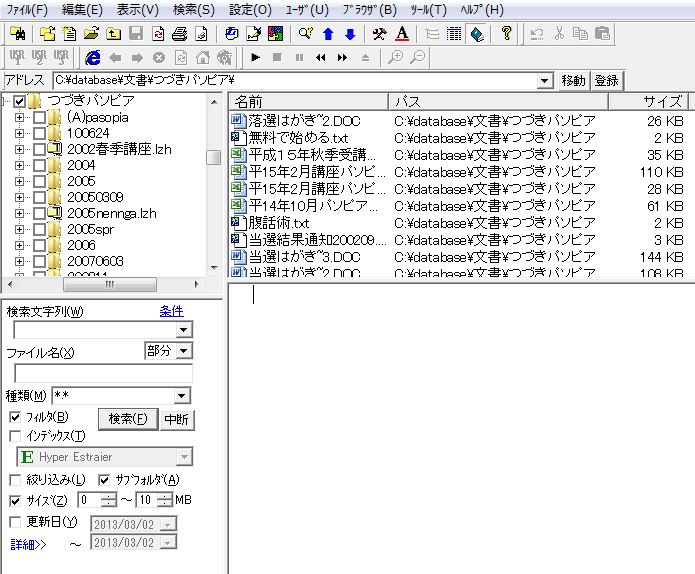Enable the 更新日(Y) date checkbox
Viewport: 695px width, 574px height.
pos(15,522)
